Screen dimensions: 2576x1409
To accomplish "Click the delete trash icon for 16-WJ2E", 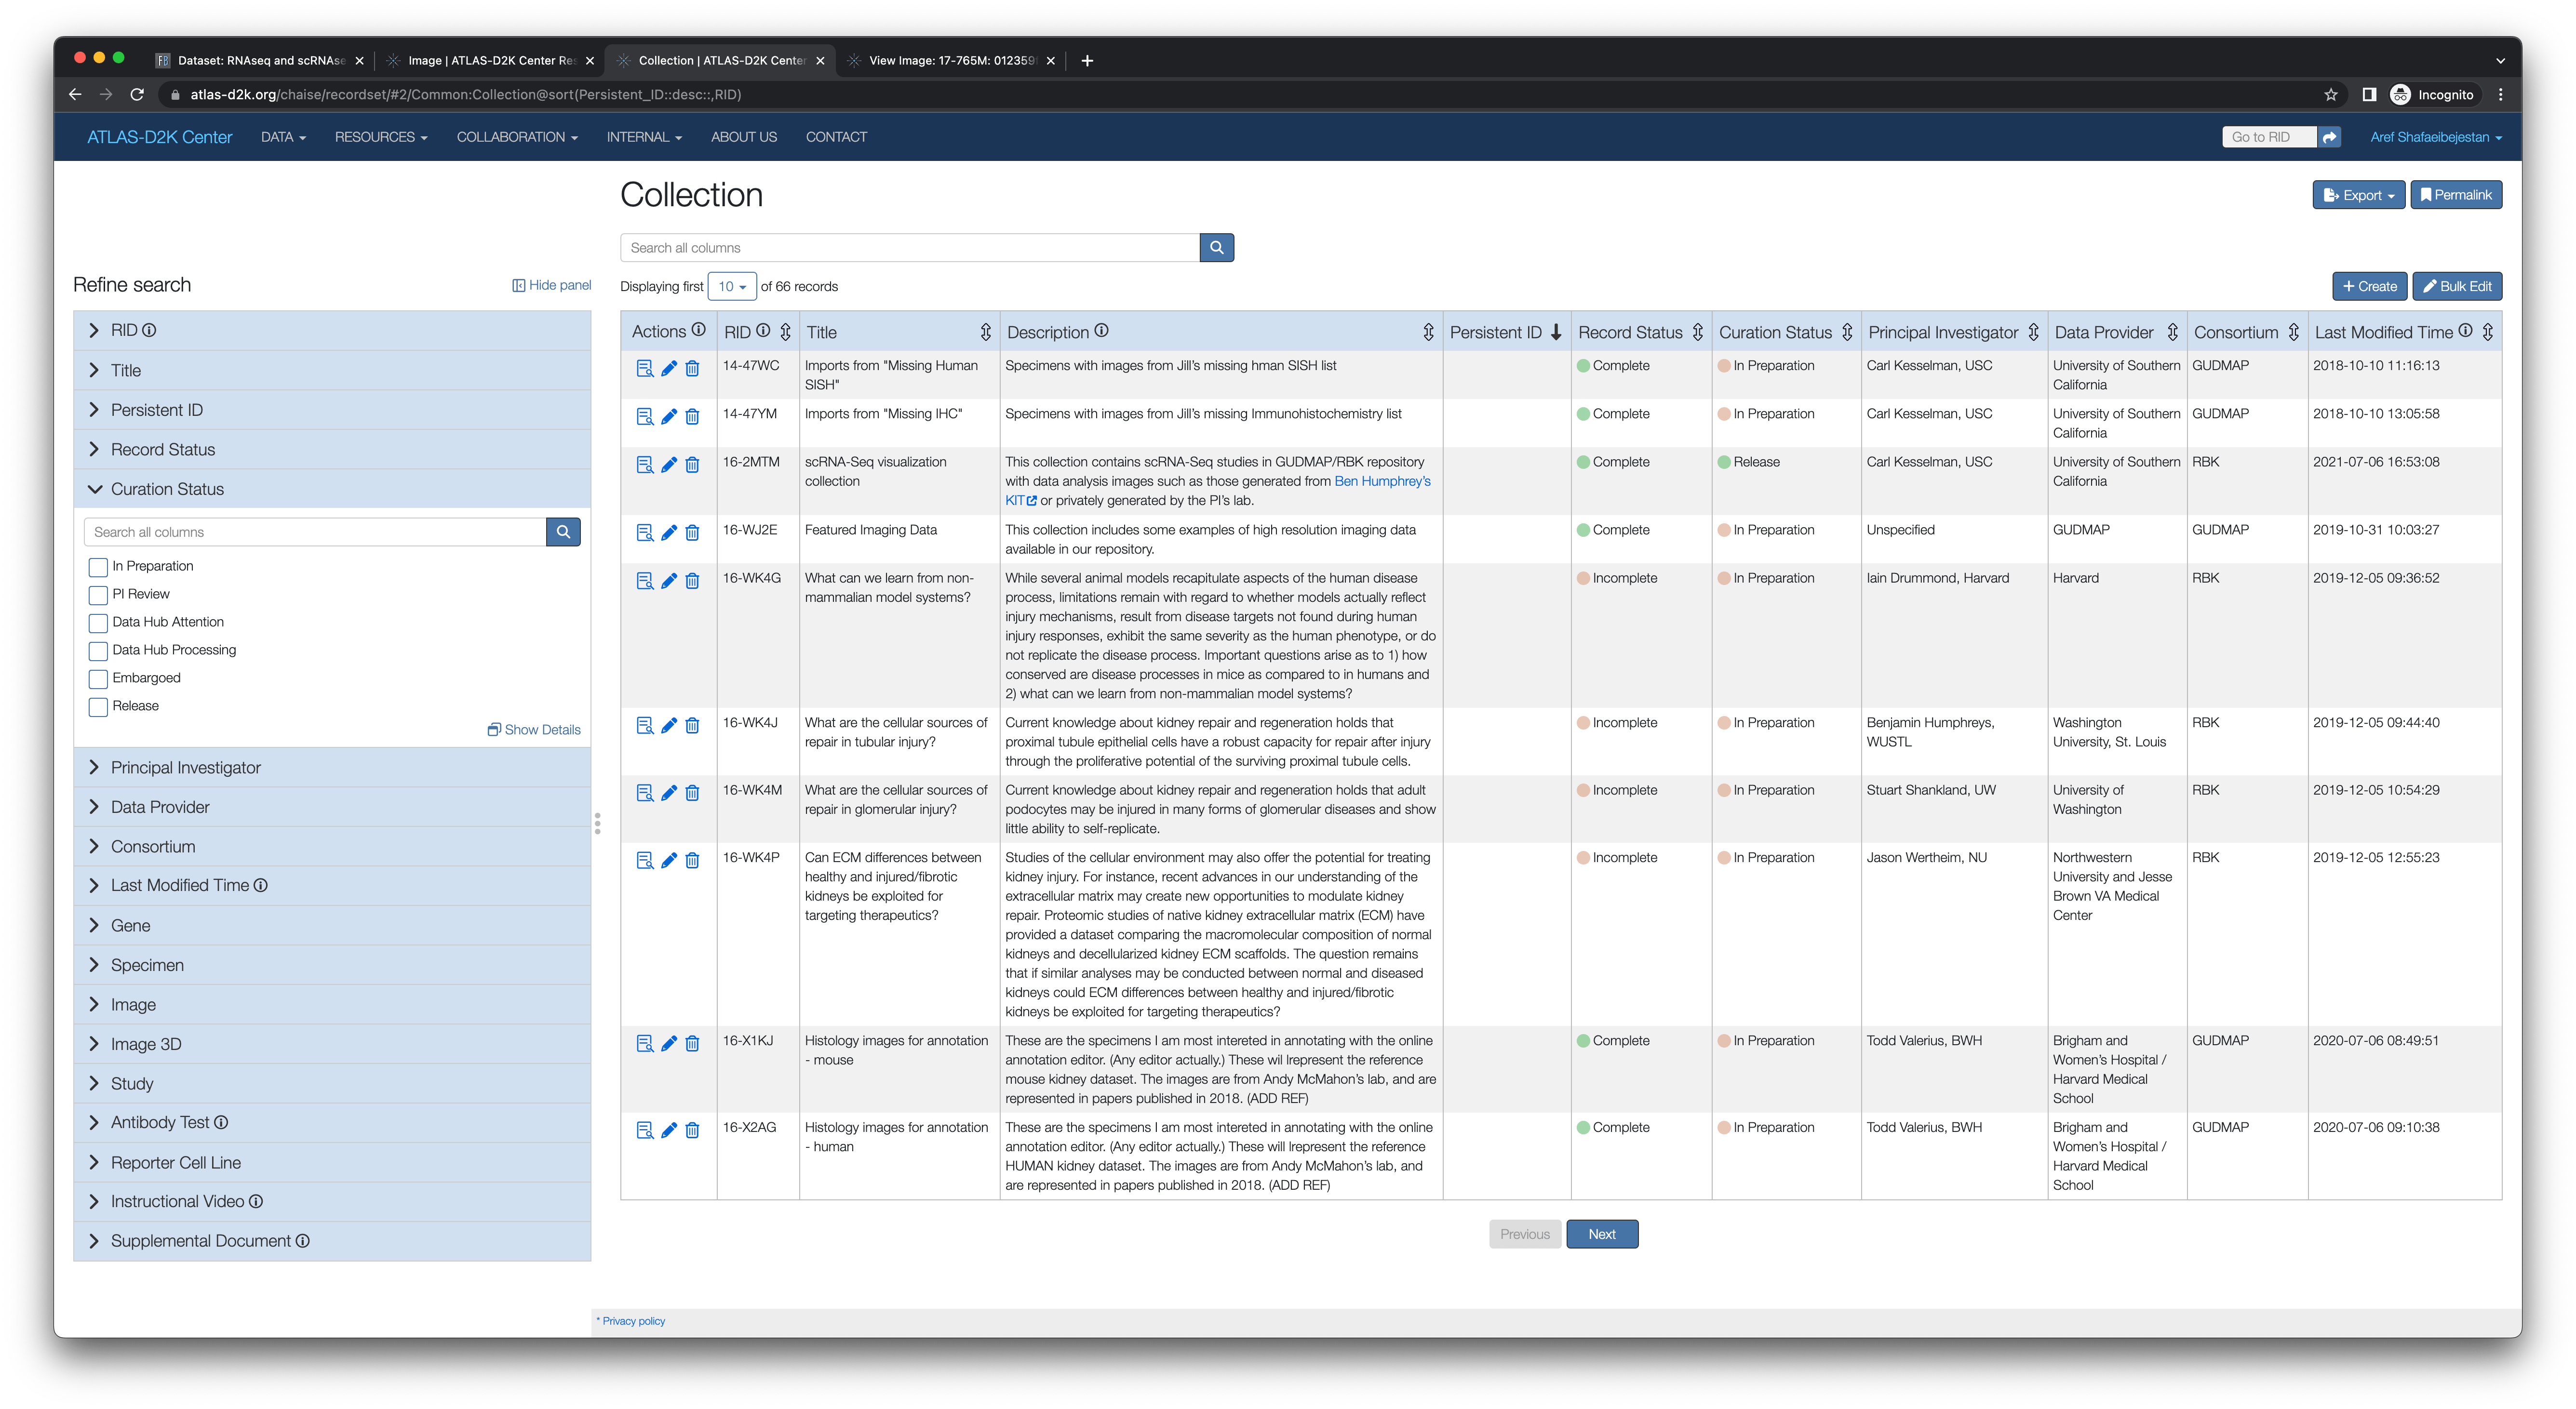I will 693,533.
